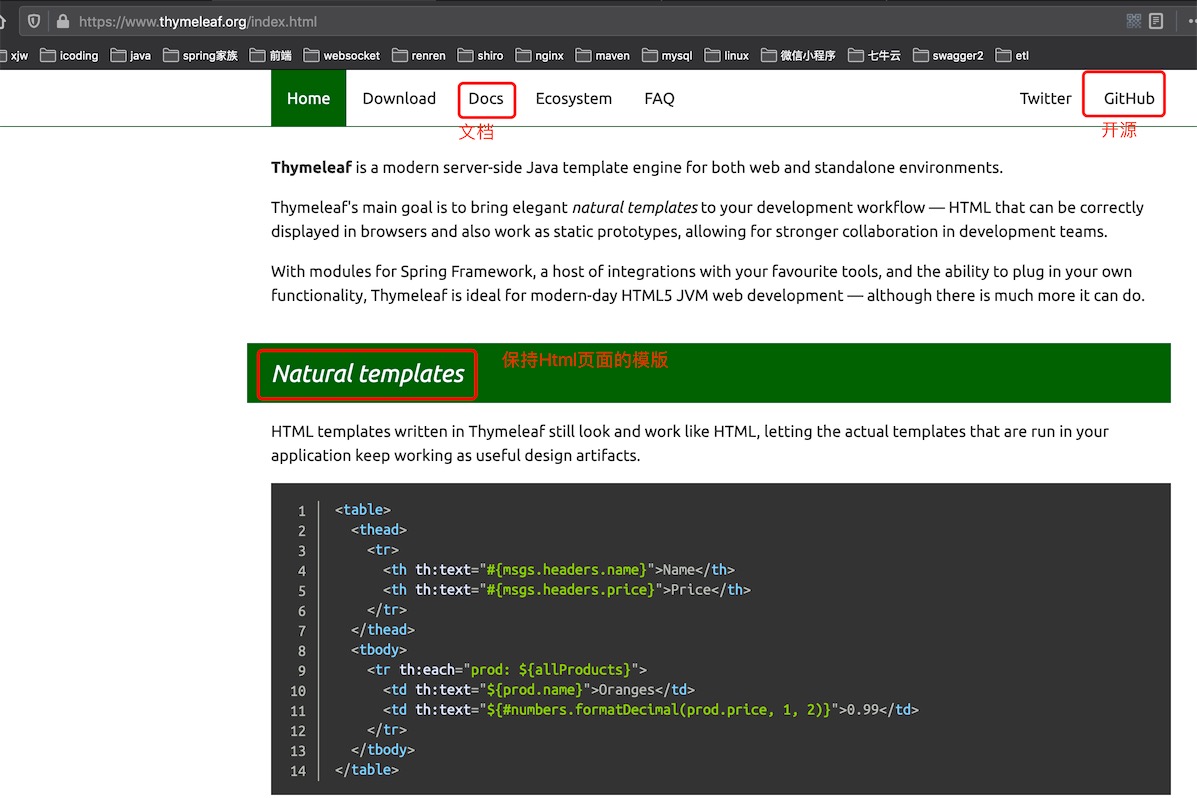Expand the 七牛云 bookmark folder
Screen dimensions: 1197x798
coord(874,56)
